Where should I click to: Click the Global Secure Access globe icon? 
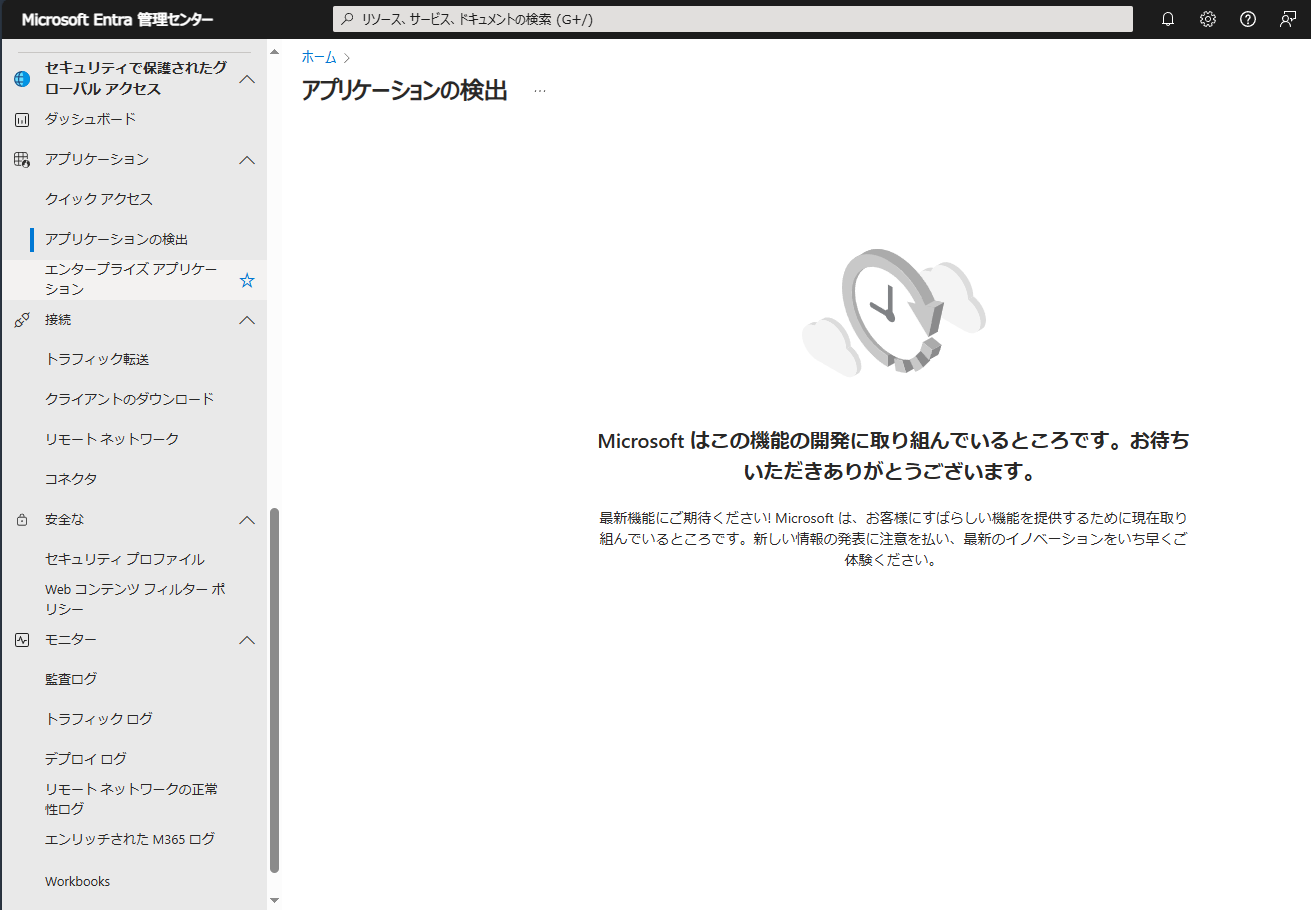point(22,79)
